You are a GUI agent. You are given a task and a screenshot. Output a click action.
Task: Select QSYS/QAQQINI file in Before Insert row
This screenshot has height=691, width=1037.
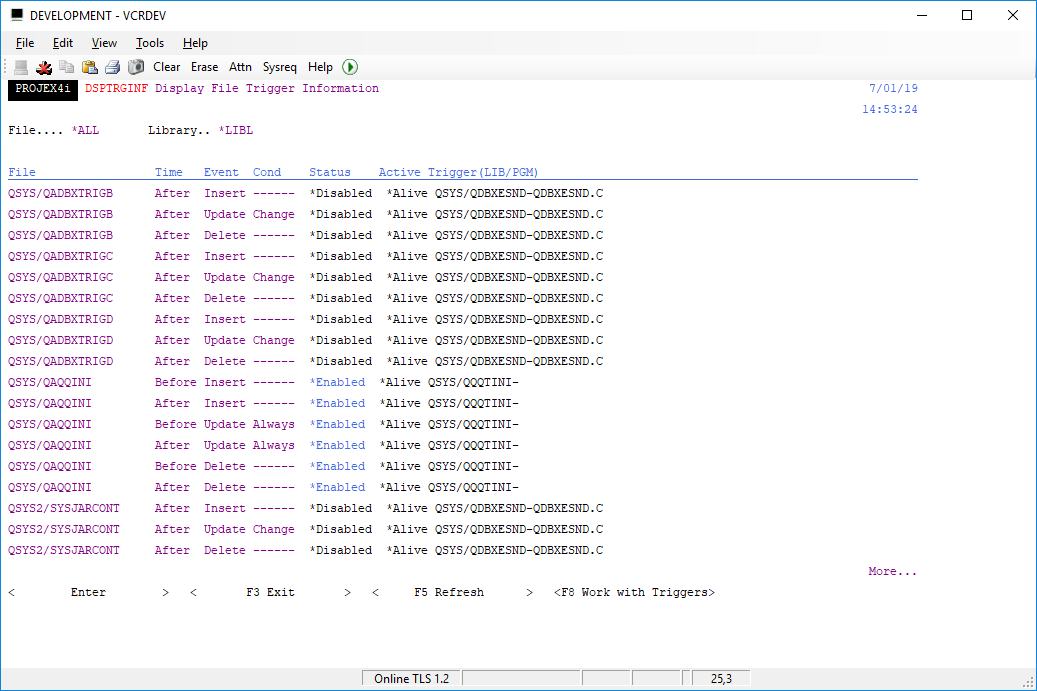pos(50,383)
